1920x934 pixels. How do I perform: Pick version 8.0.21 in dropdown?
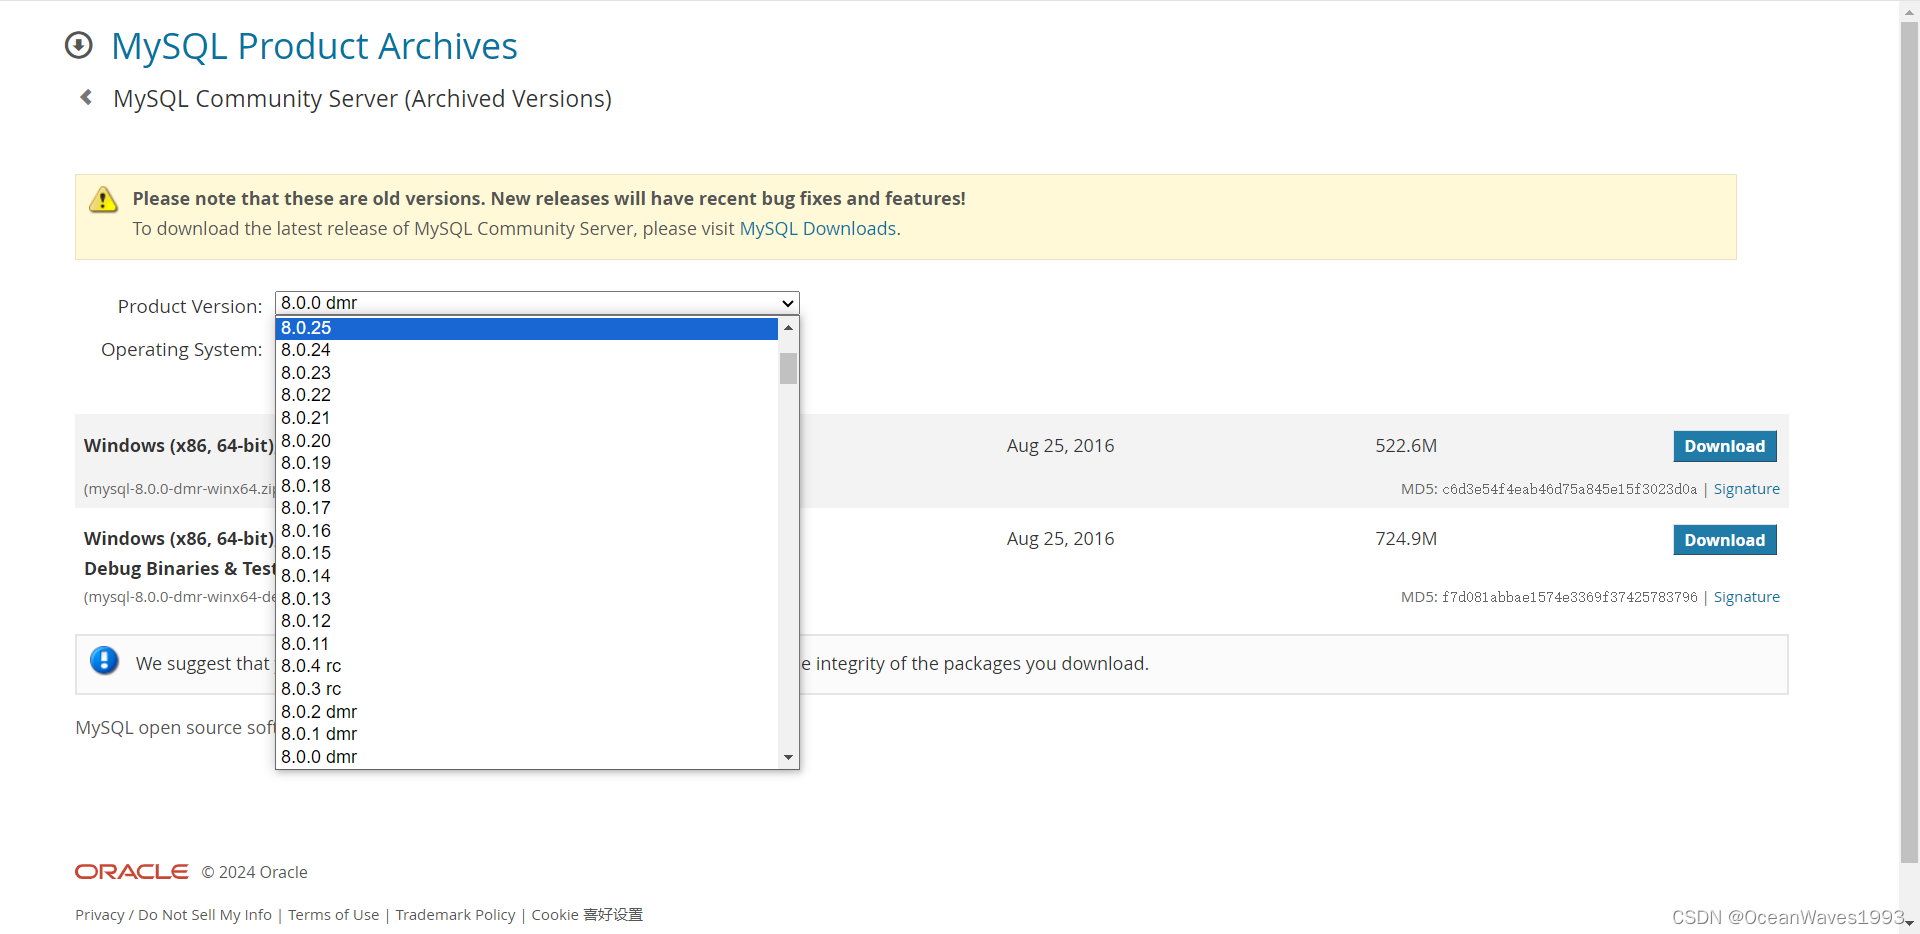[527, 418]
